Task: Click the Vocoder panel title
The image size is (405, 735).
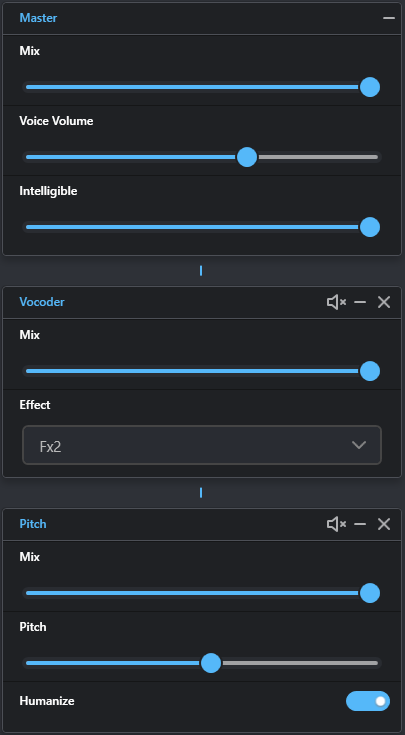Action: 42,302
